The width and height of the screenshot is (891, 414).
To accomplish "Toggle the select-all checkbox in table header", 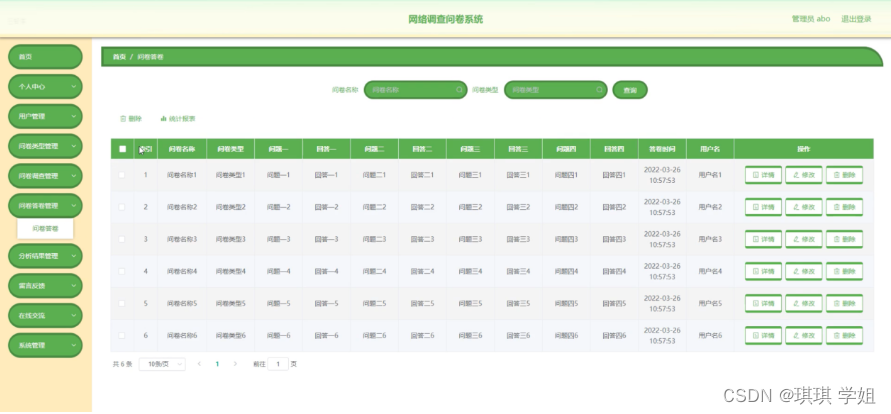I will tap(122, 149).
